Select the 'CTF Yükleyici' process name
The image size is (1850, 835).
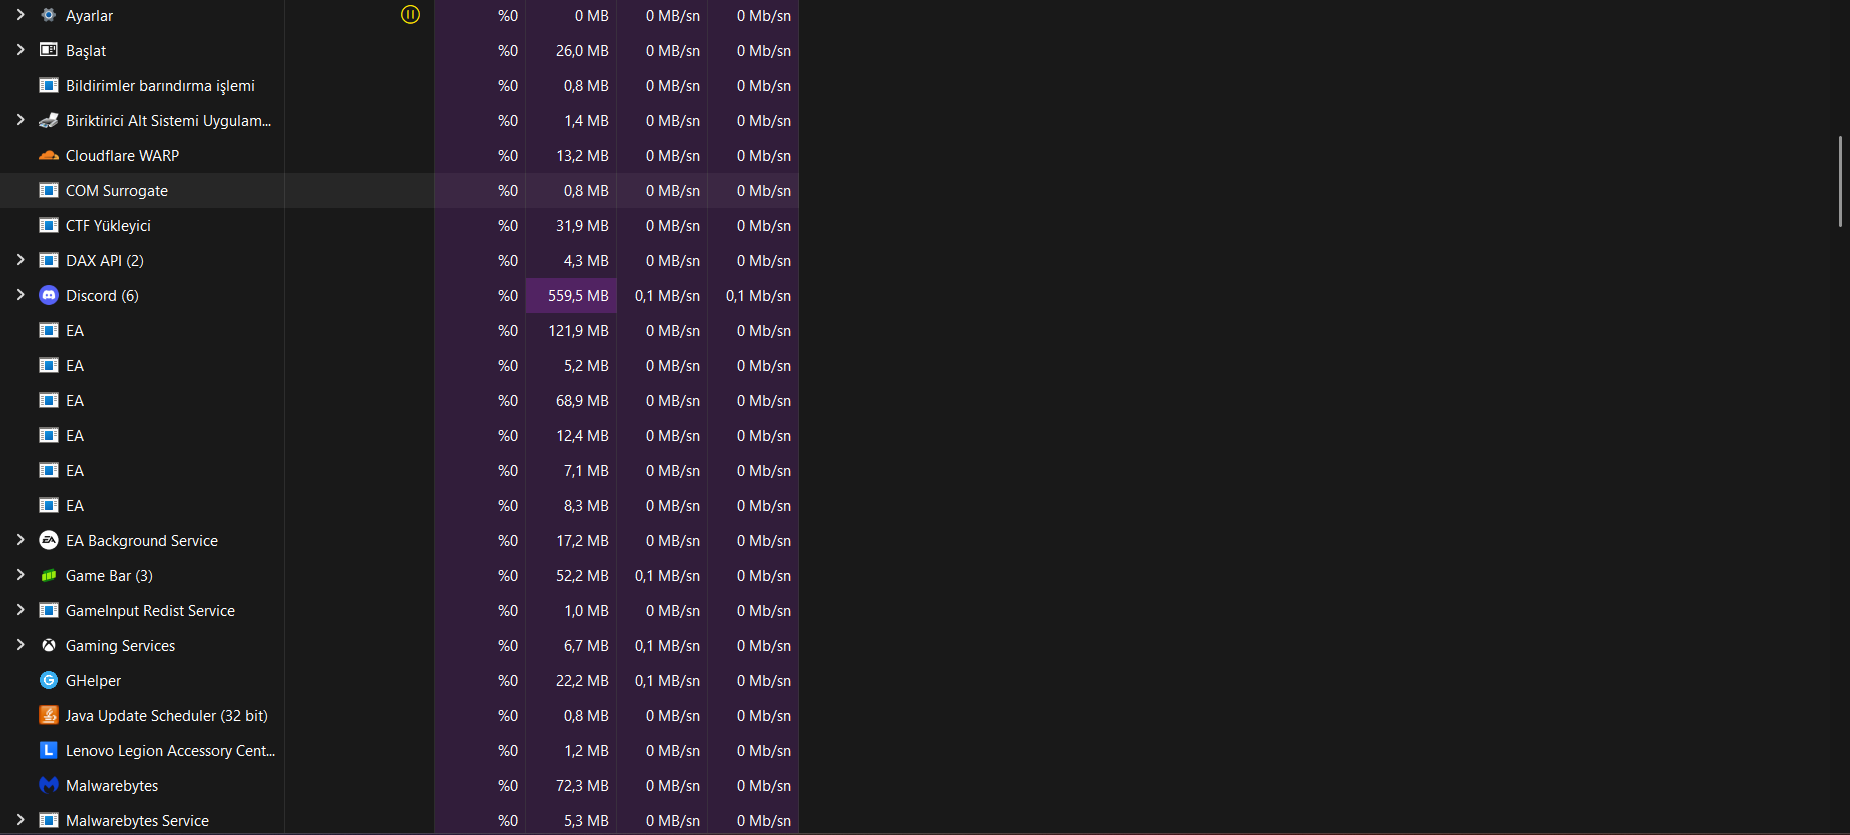108,226
